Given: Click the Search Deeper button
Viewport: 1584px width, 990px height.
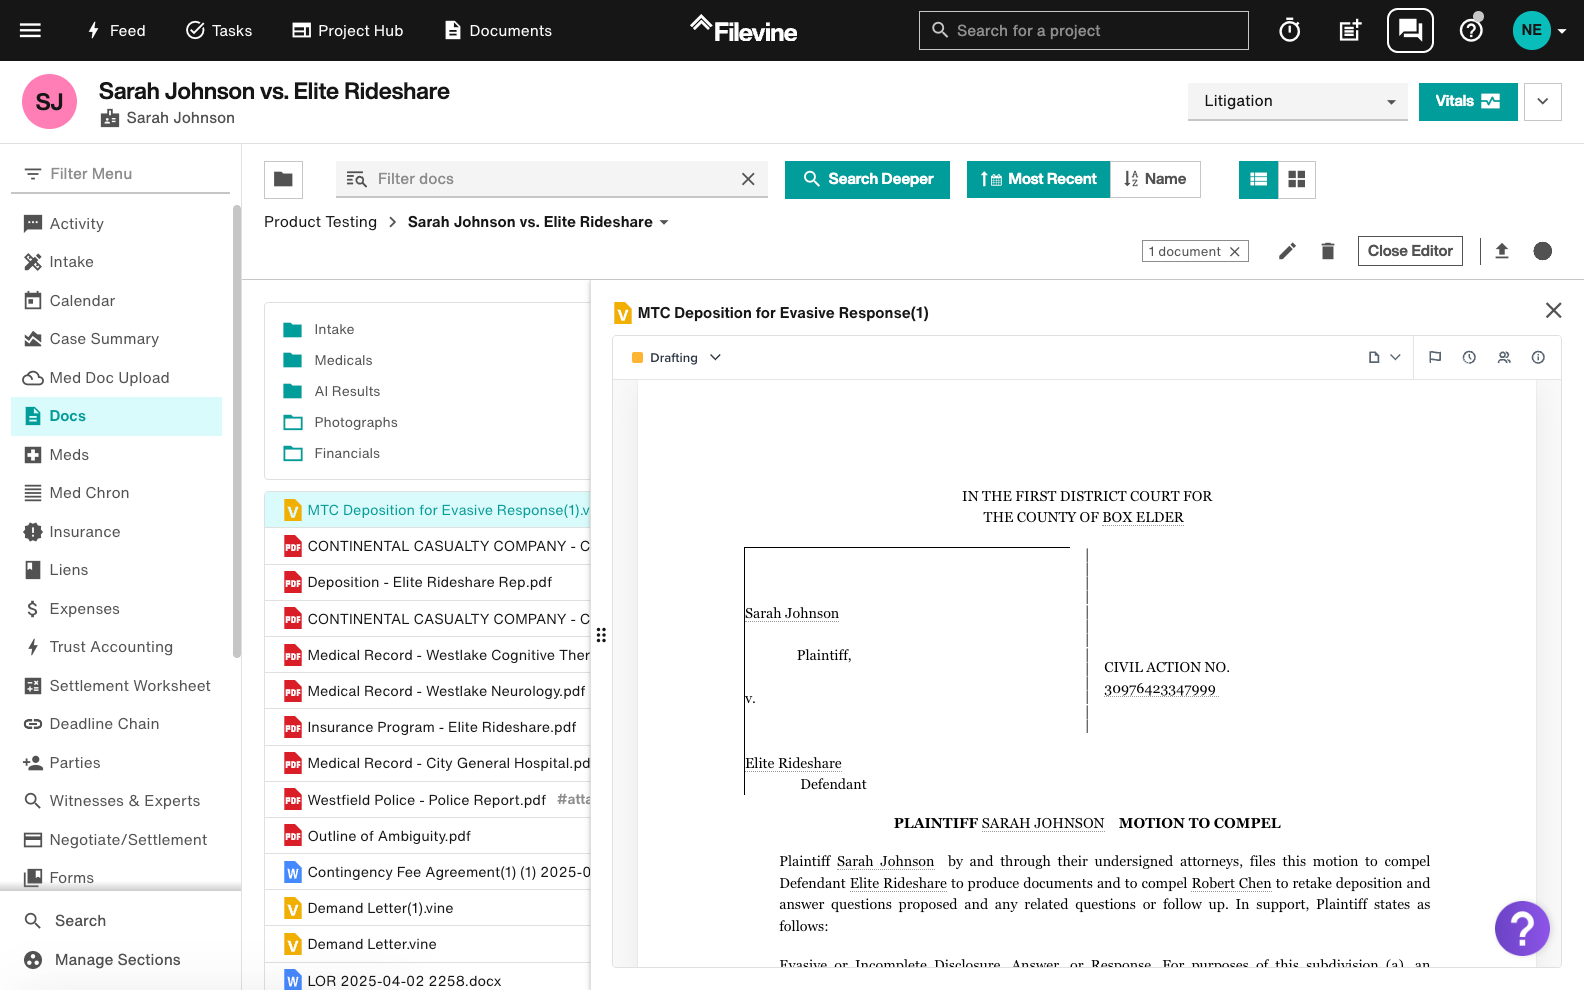Looking at the screenshot, I should pyautogui.click(x=867, y=180).
